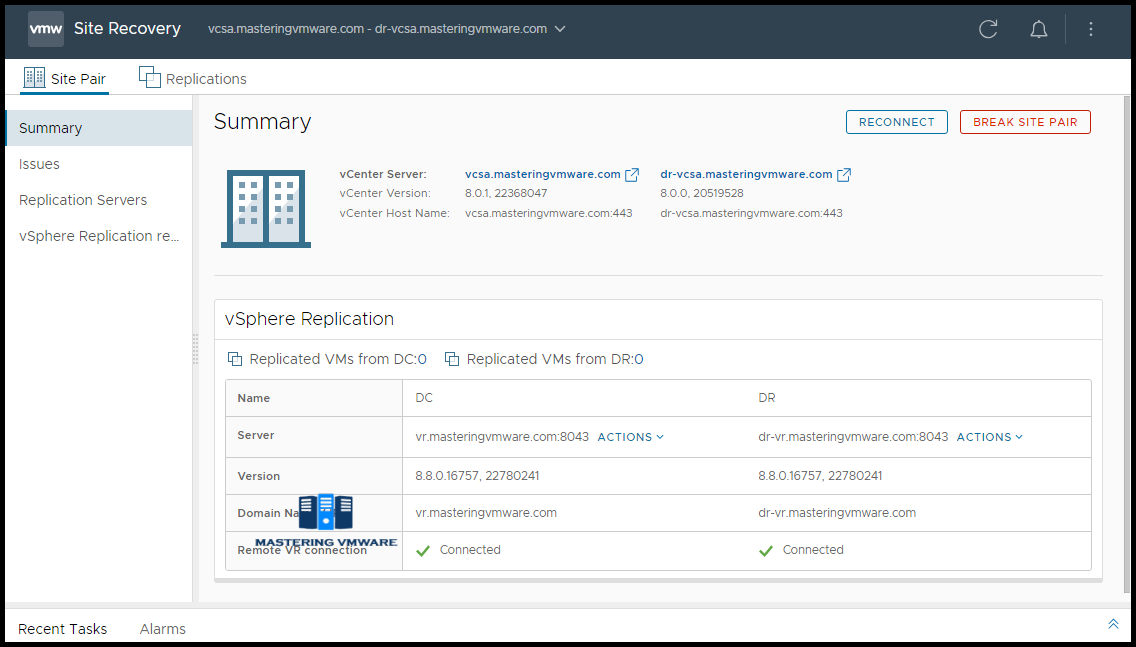The width and height of the screenshot is (1136, 647).
Task: Click the VMW logo in the header
Action: (45, 28)
